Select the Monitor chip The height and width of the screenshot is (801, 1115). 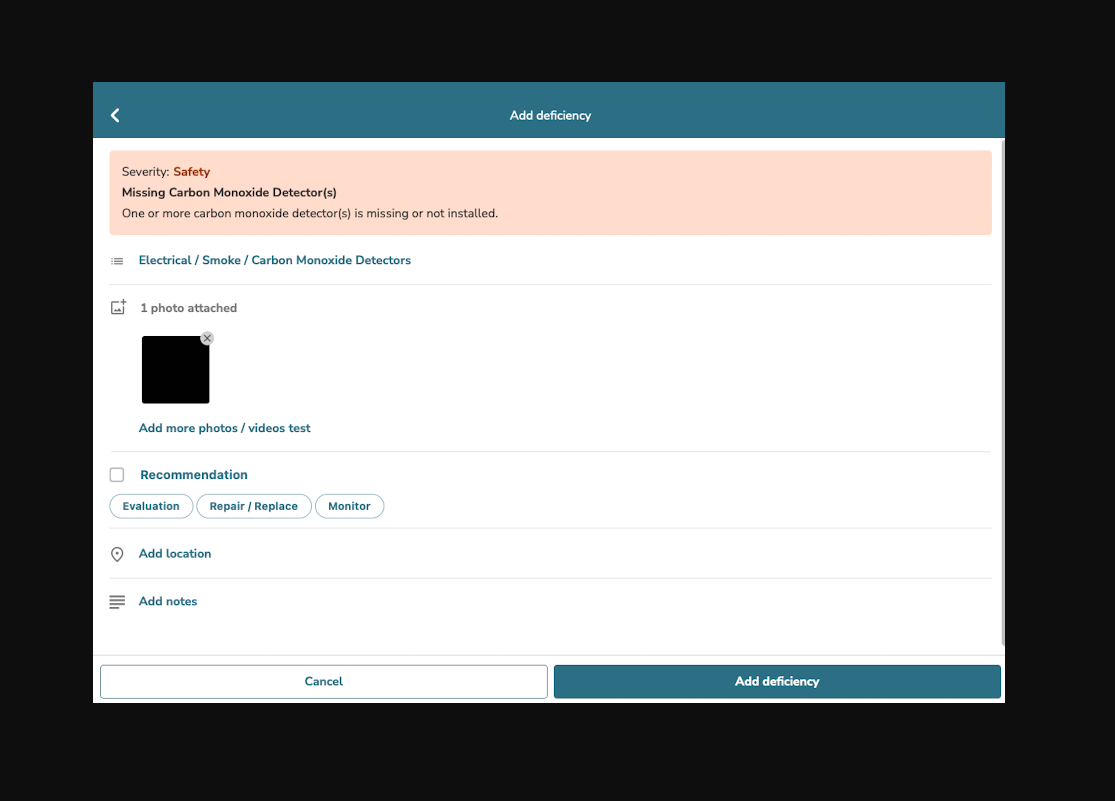click(349, 506)
